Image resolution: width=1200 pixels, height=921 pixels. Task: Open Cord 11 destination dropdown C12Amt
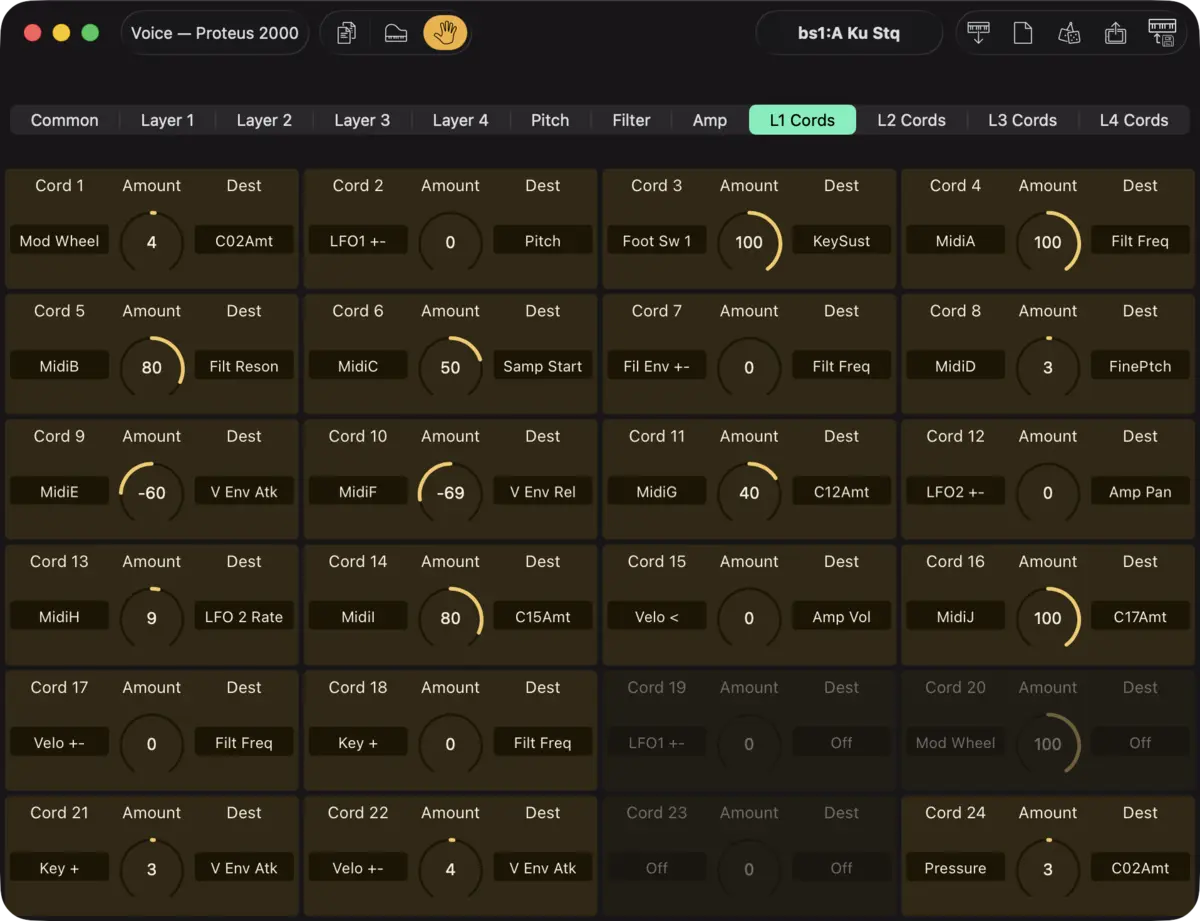click(842, 492)
